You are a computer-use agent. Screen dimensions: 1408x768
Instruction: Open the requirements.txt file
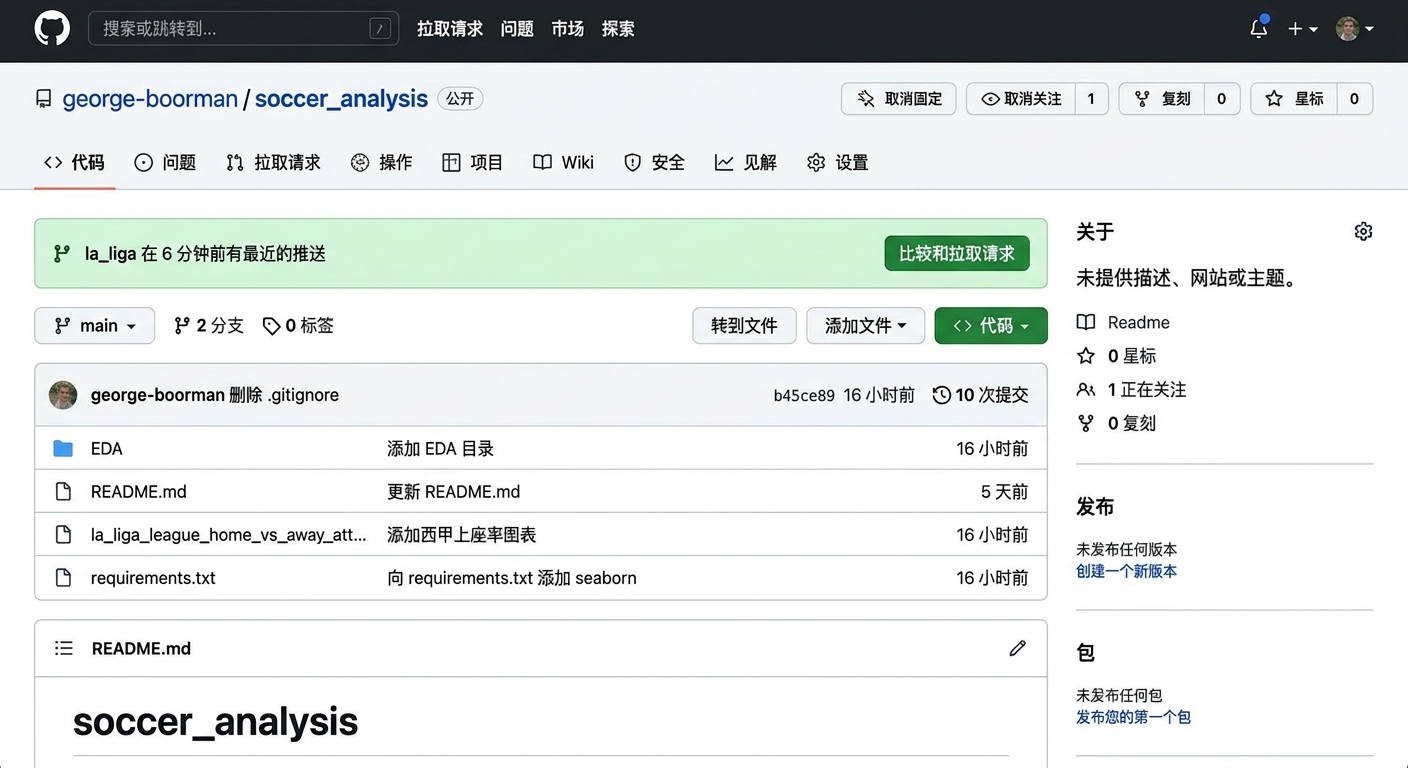click(x=153, y=578)
